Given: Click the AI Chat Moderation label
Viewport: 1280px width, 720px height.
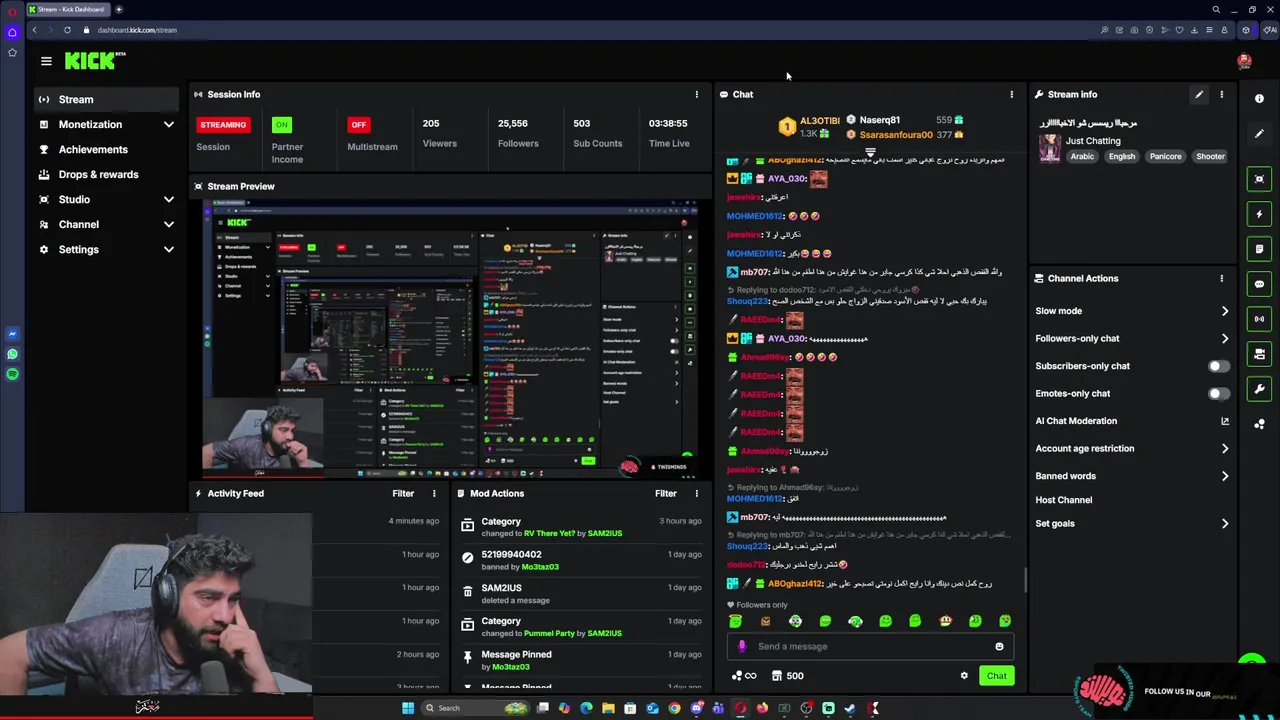Looking at the screenshot, I should 1076,421.
